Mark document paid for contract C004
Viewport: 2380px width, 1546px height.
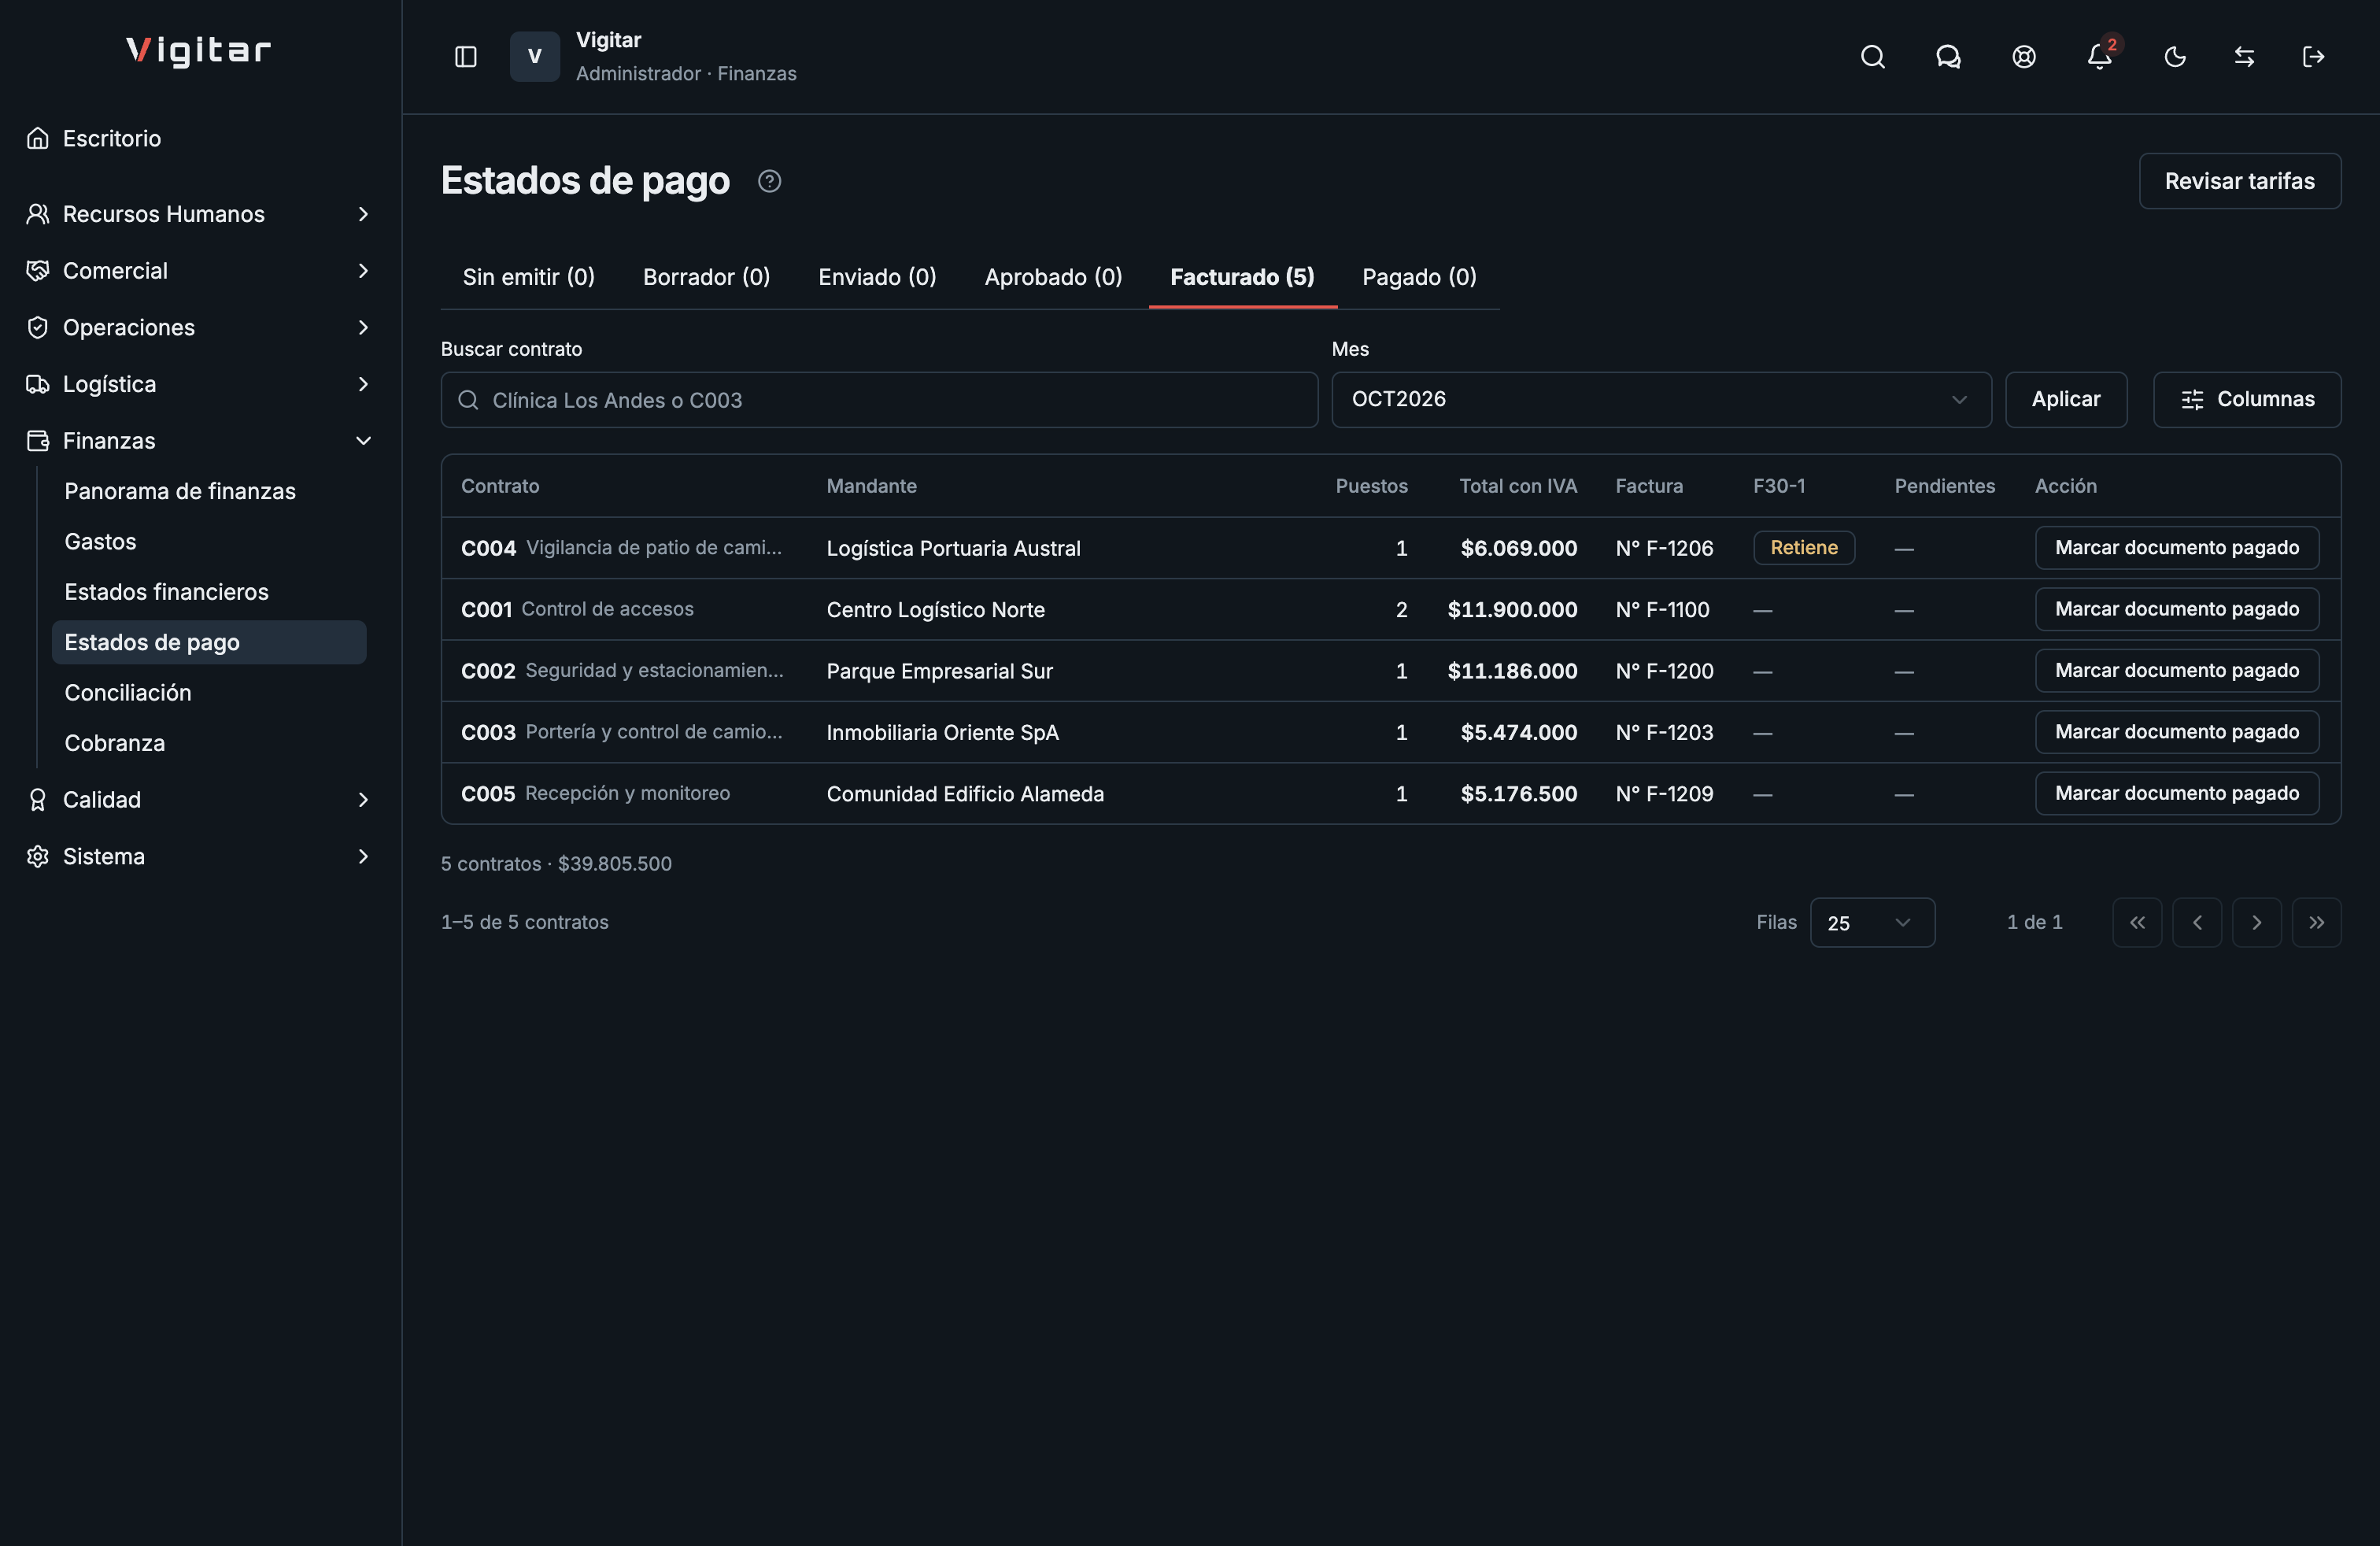2176,548
